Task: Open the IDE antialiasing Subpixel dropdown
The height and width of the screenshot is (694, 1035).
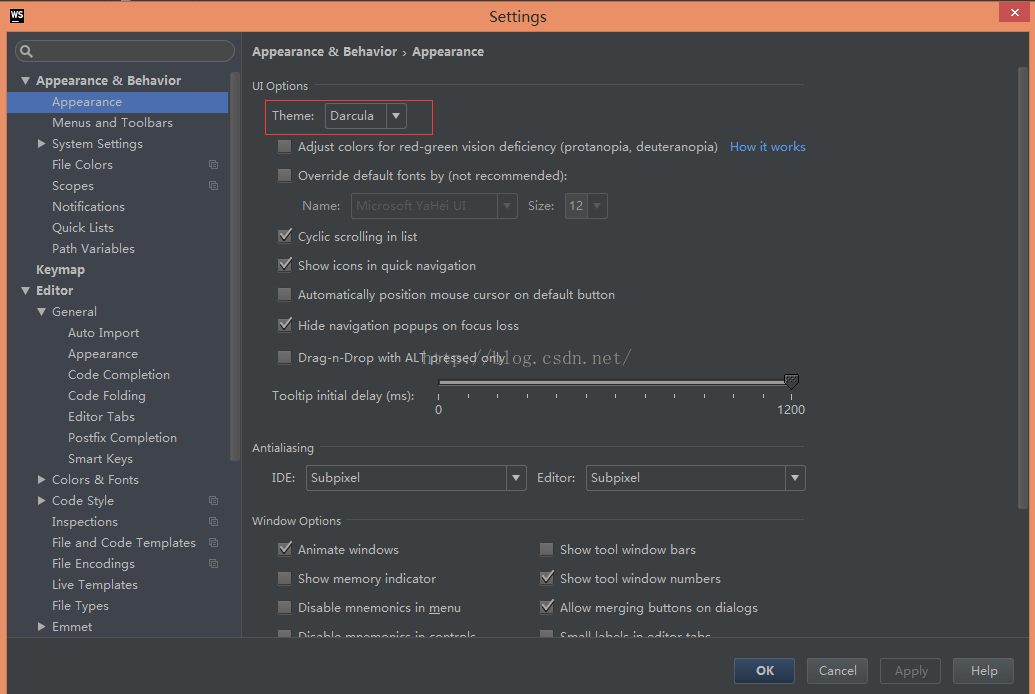Action: (x=416, y=477)
